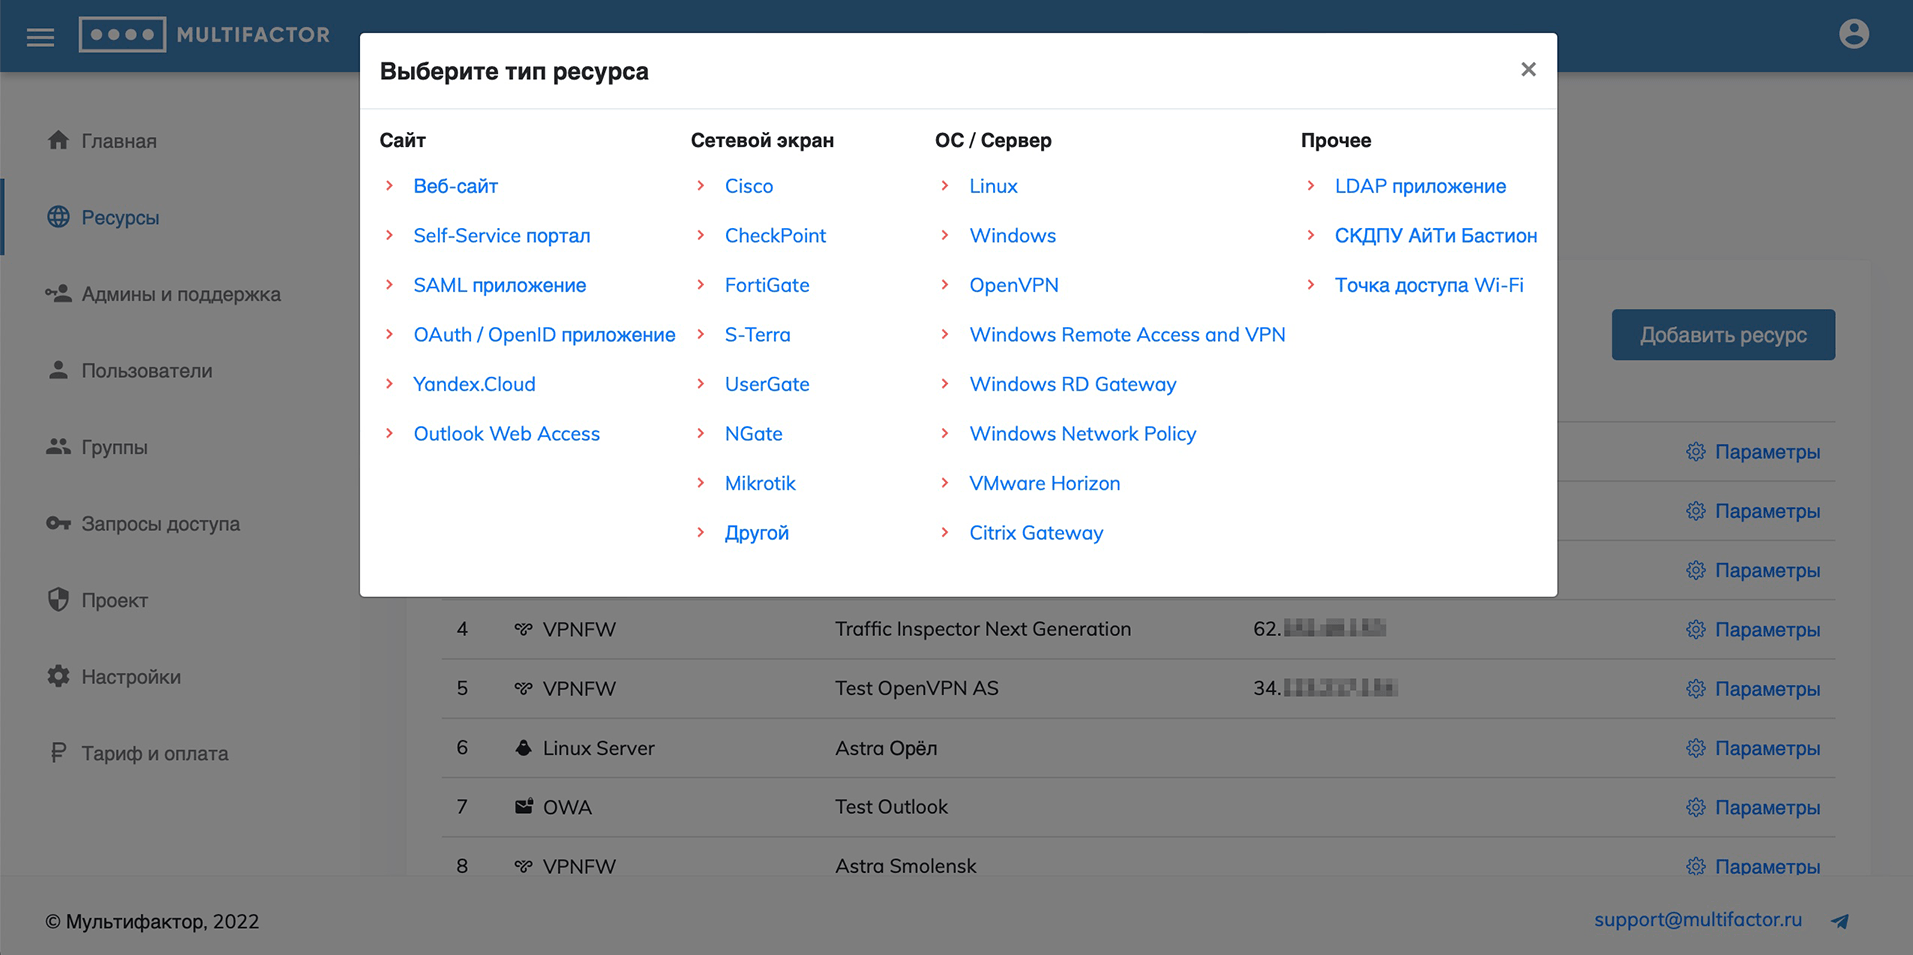Click the home icon next to Главная
The image size is (1913, 955).
click(58, 140)
